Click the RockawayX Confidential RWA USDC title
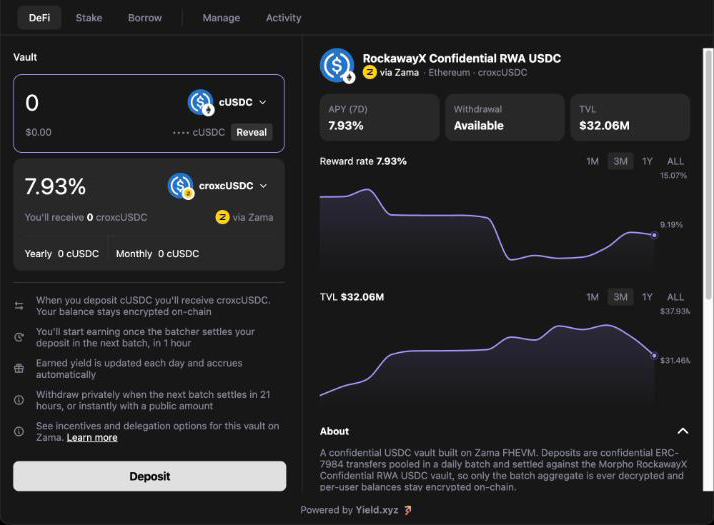Viewport: 714px width, 525px height. pyautogui.click(x=462, y=58)
